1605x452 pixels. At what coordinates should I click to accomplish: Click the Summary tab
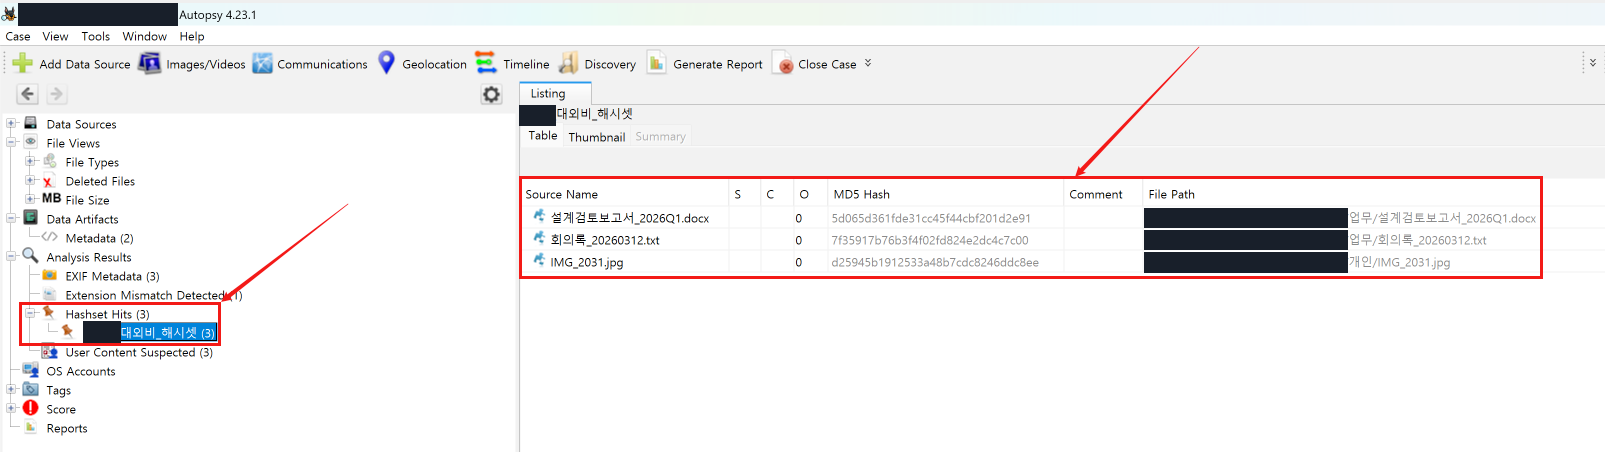tap(660, 137)
